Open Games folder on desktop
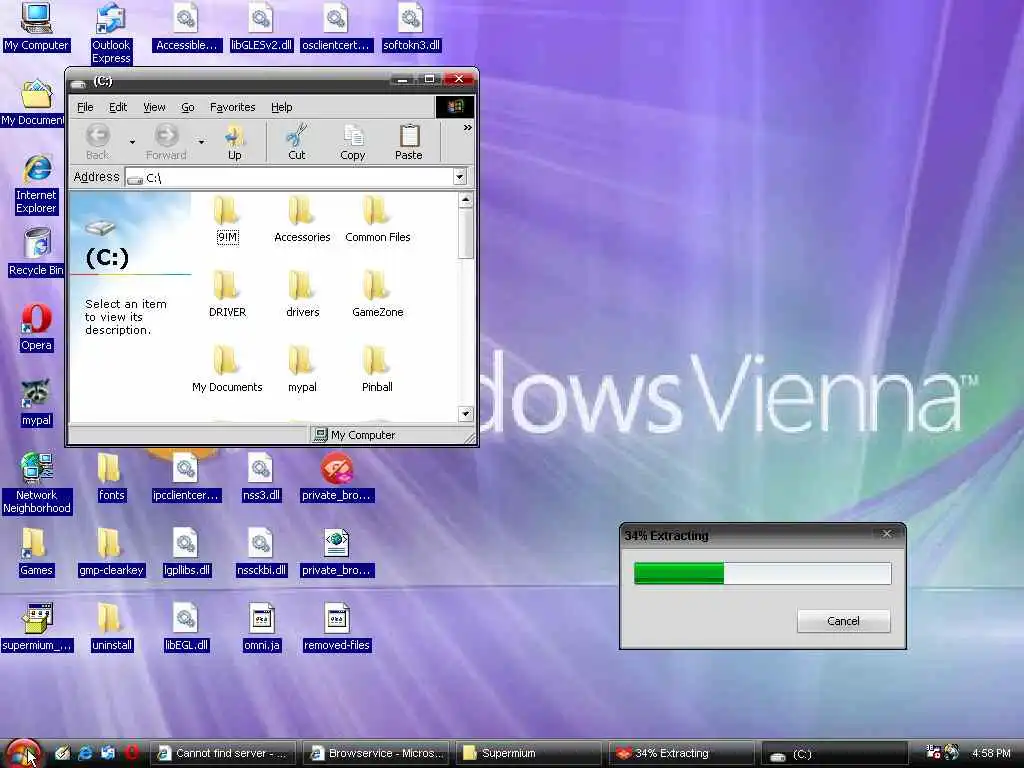 [x=36, y=552]
